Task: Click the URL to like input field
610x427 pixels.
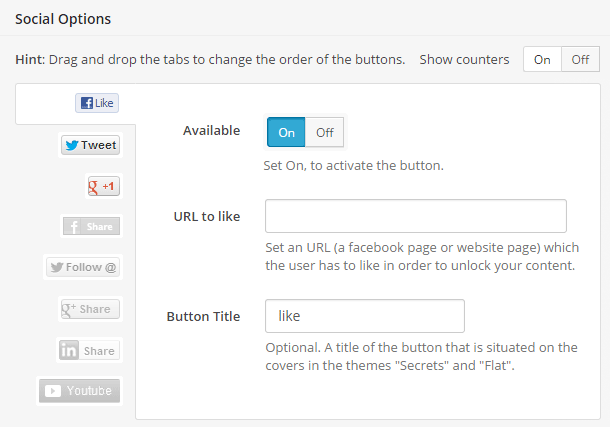Action: pos(415,216)
